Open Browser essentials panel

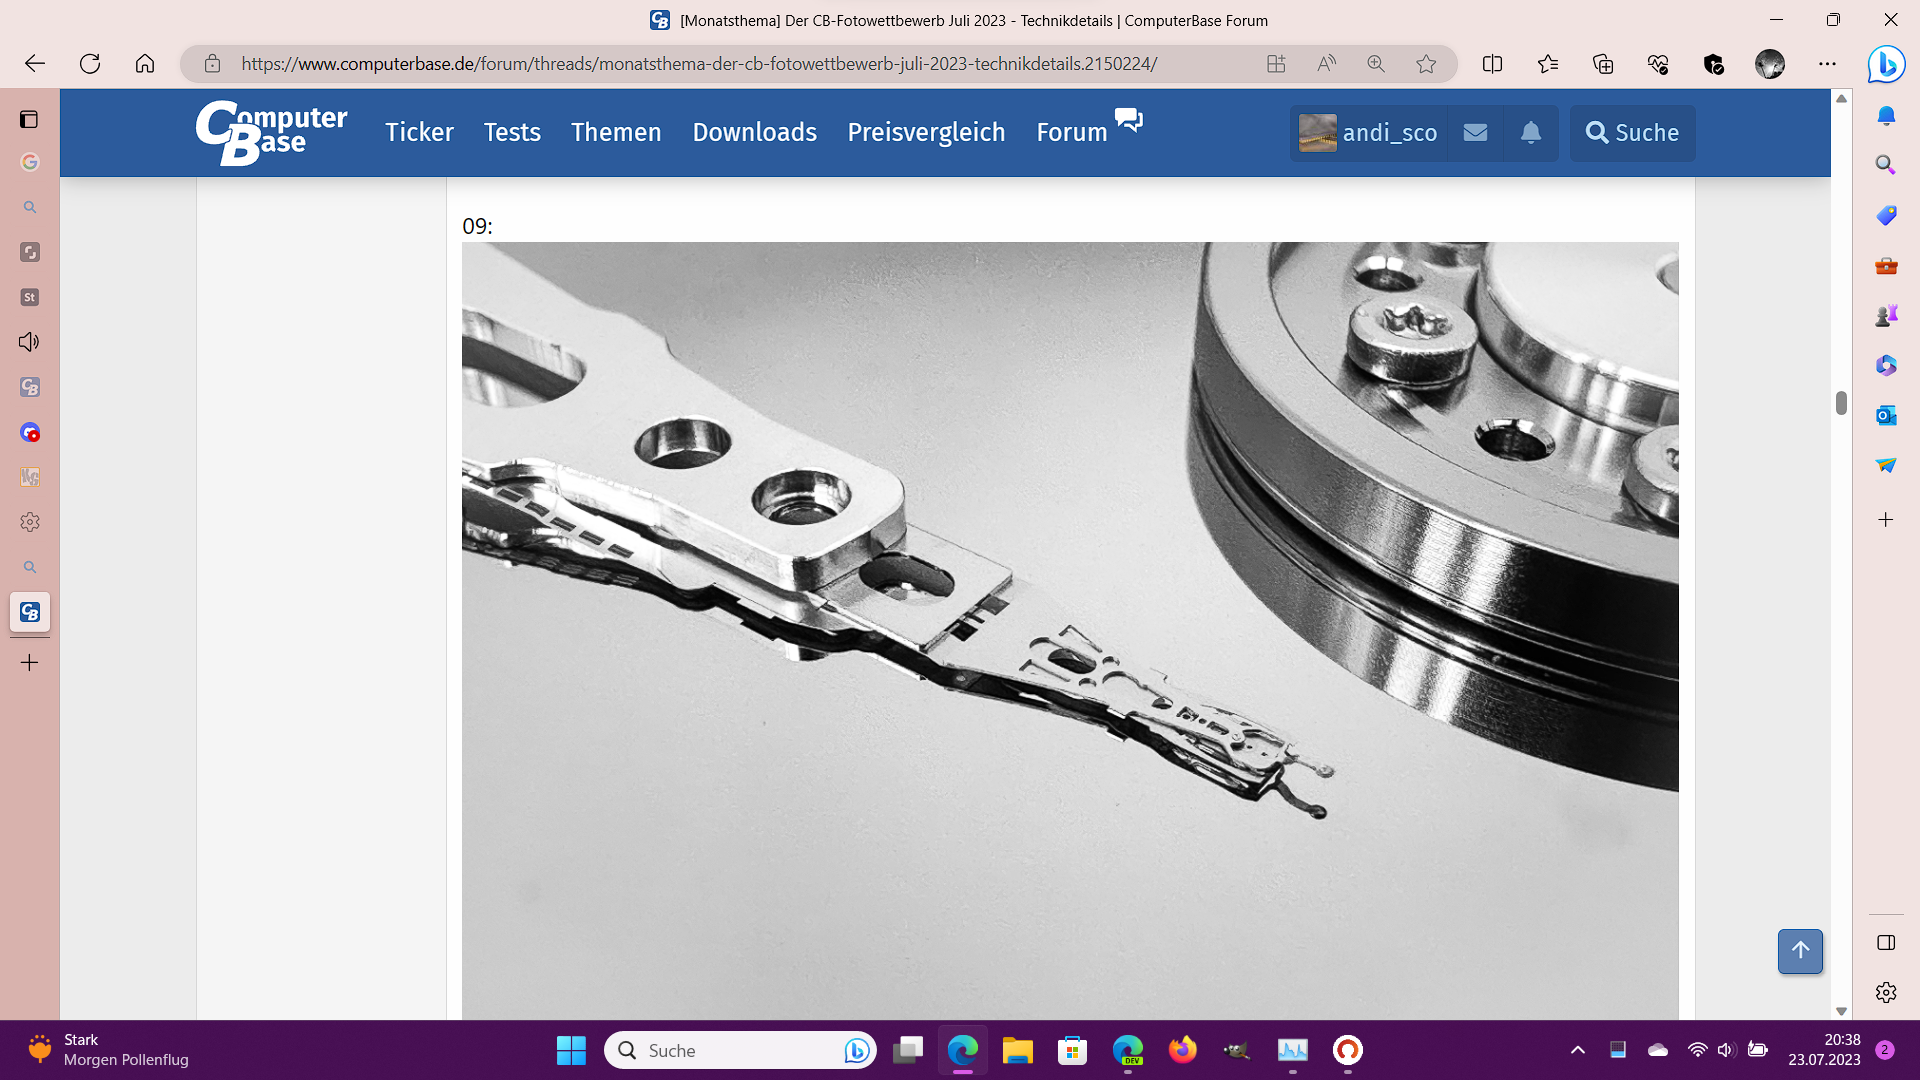click(x=1659, y=63)
